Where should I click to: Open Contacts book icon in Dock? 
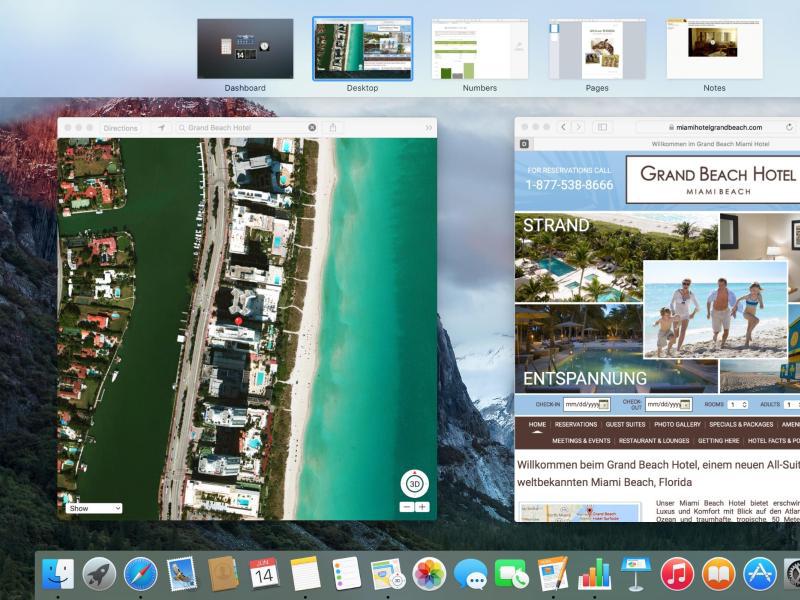pyautogui.click(x=223, y=573)
